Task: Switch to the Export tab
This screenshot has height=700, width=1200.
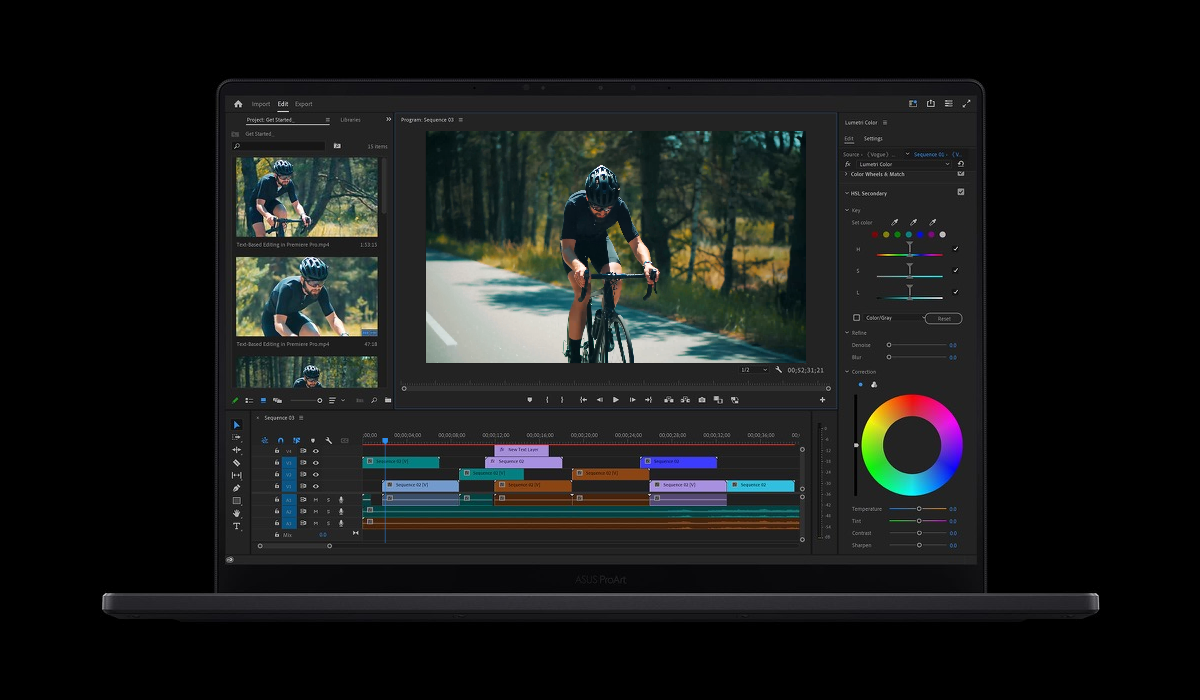Action: pyautogui.click(x=303, y=104)
